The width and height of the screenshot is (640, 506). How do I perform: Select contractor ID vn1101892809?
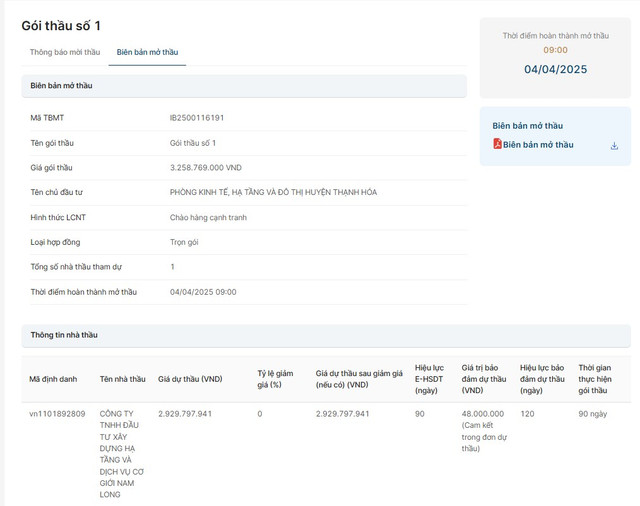pos(57,414)
